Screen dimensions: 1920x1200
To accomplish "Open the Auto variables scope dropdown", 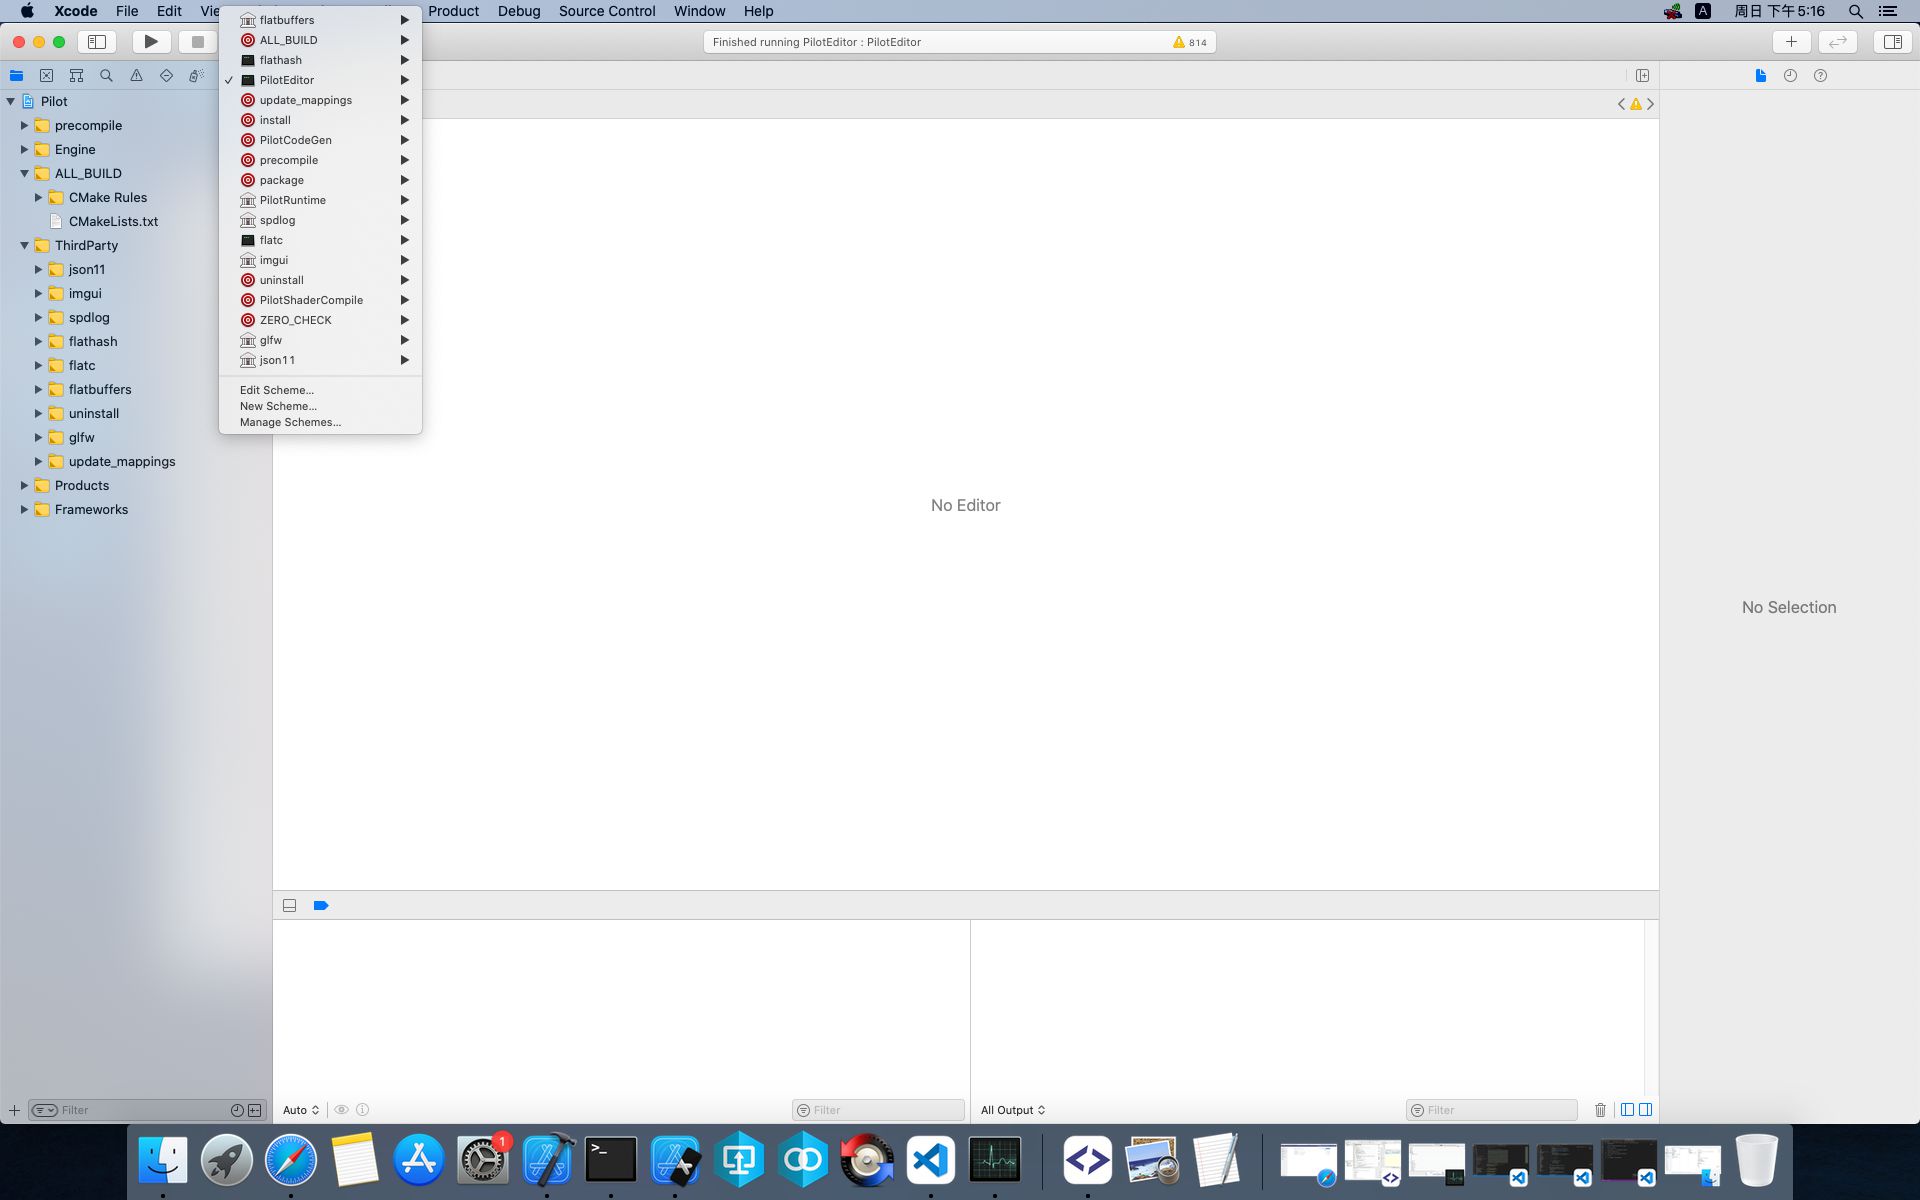I will tap(301, 1110).
